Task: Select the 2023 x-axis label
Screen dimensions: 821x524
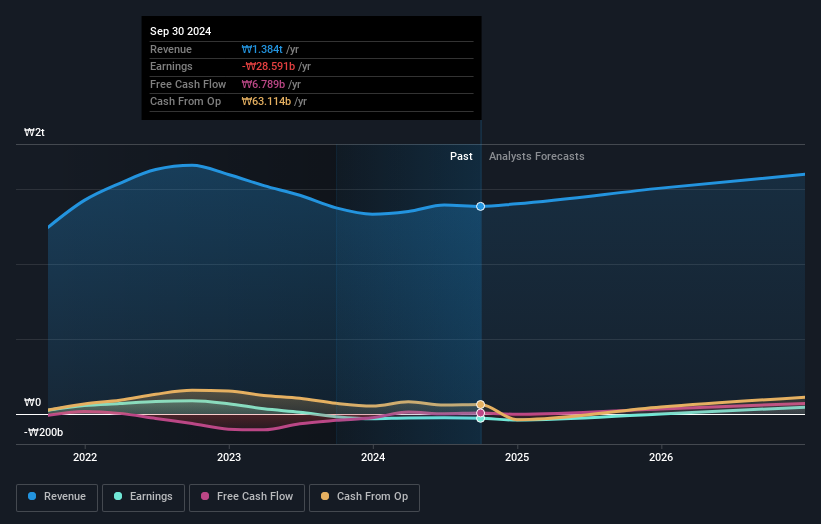Action: coord(229,457)
